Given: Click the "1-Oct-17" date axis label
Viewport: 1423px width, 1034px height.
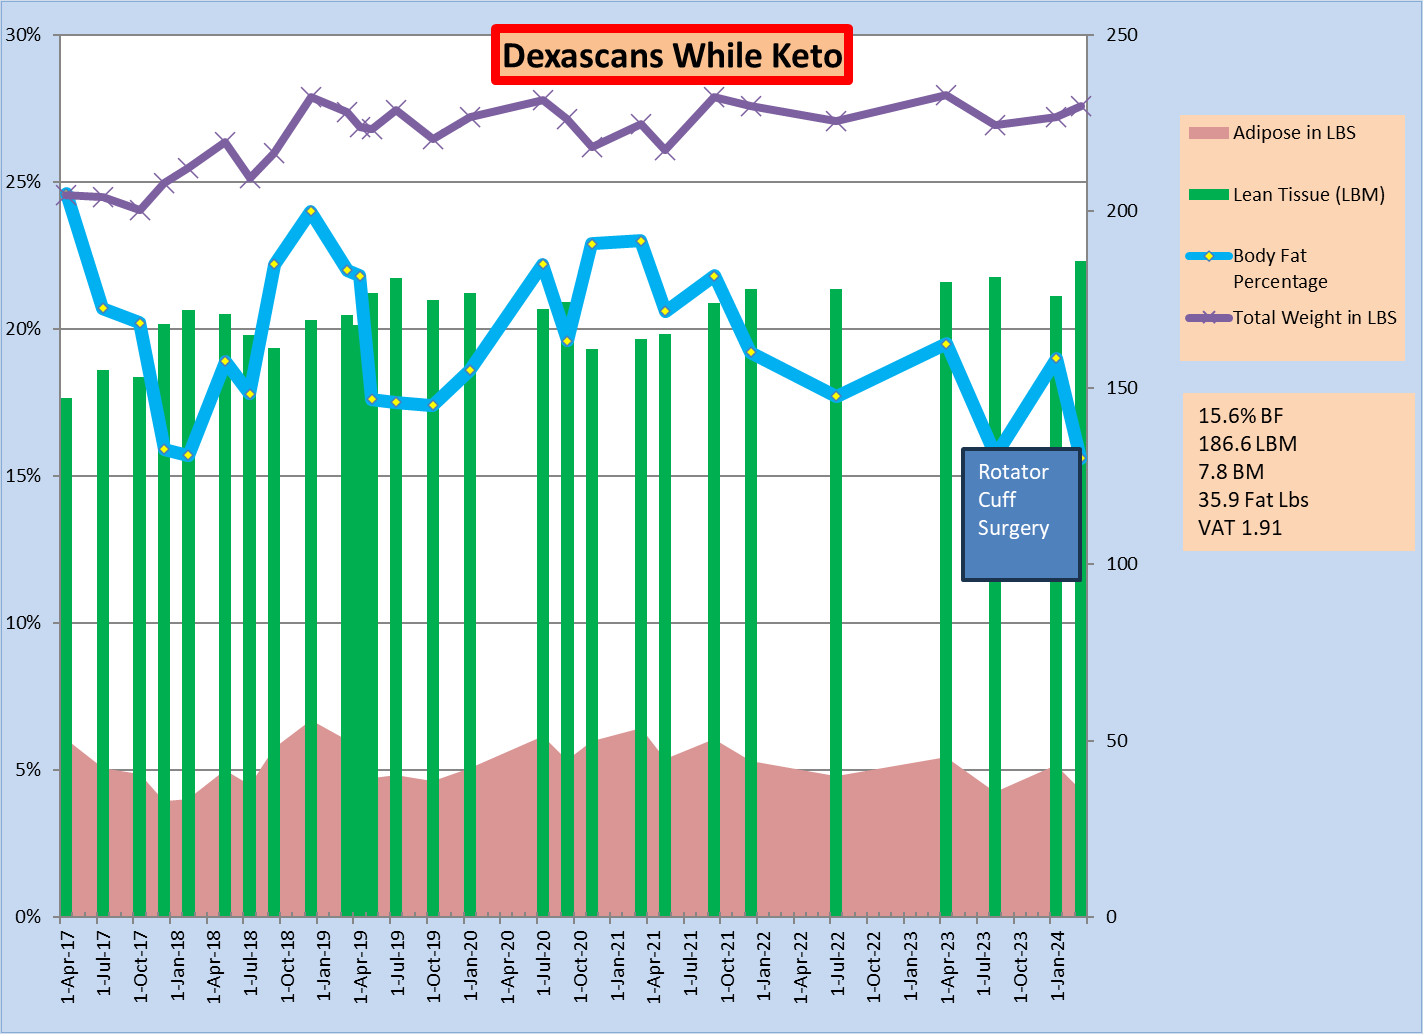Looking at the screenshot, I should pyautogui.click(x=141, y=966).
